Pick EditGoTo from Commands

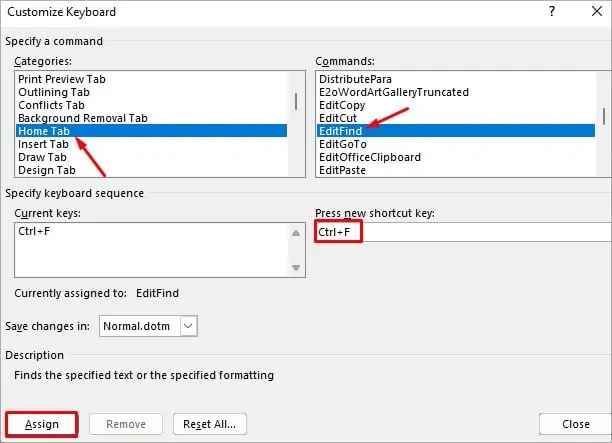tap(343, 144)
